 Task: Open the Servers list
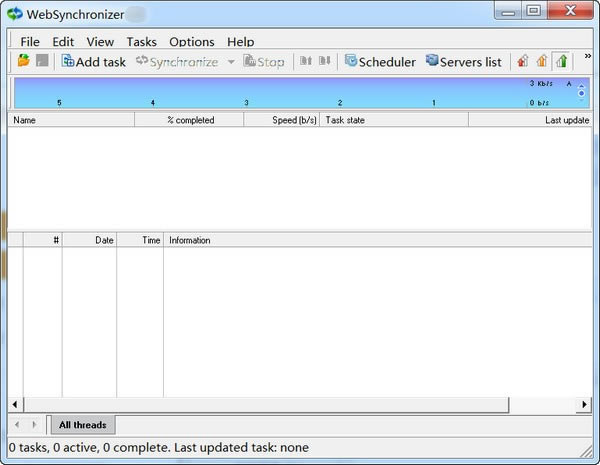[463, 62]
